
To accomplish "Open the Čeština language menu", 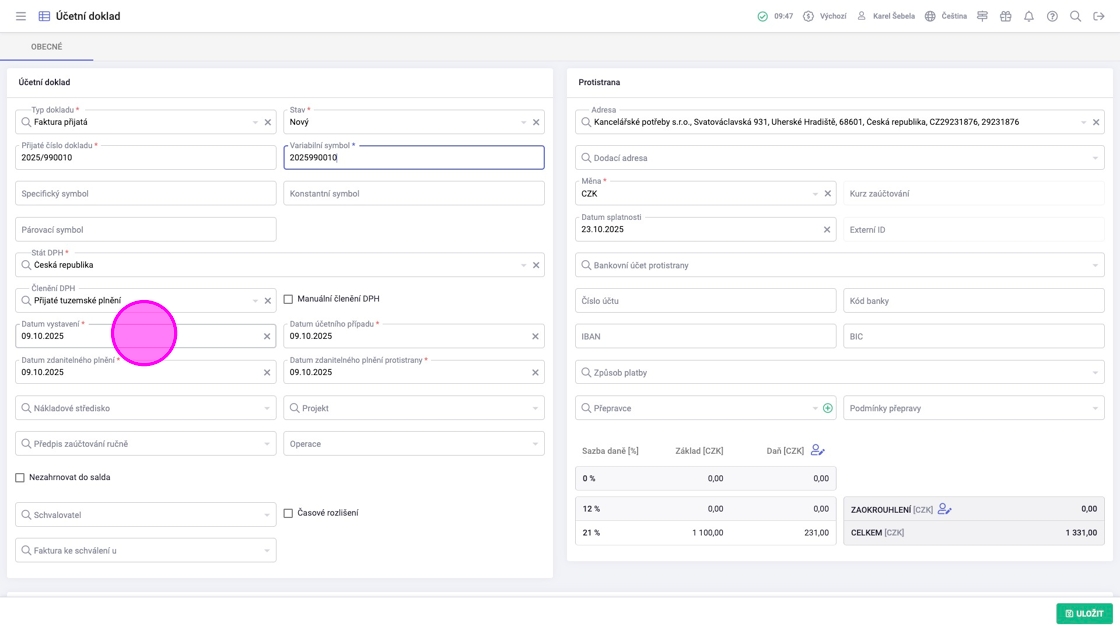I will tap(945, 16).
